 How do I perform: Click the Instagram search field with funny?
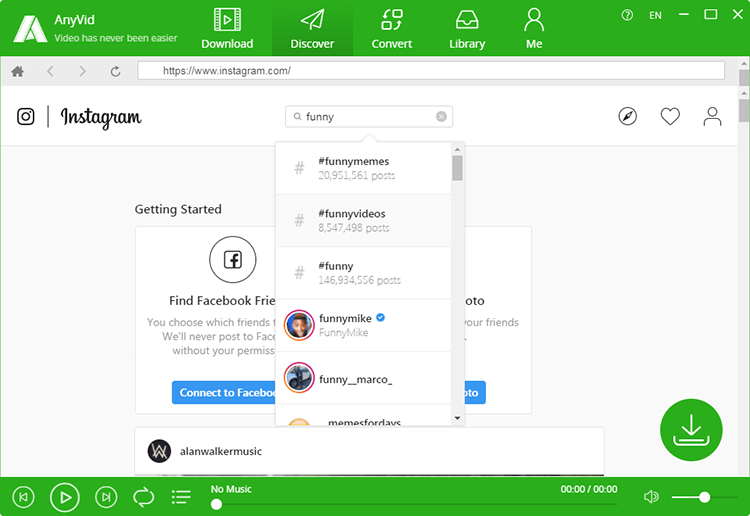[369, 117]
